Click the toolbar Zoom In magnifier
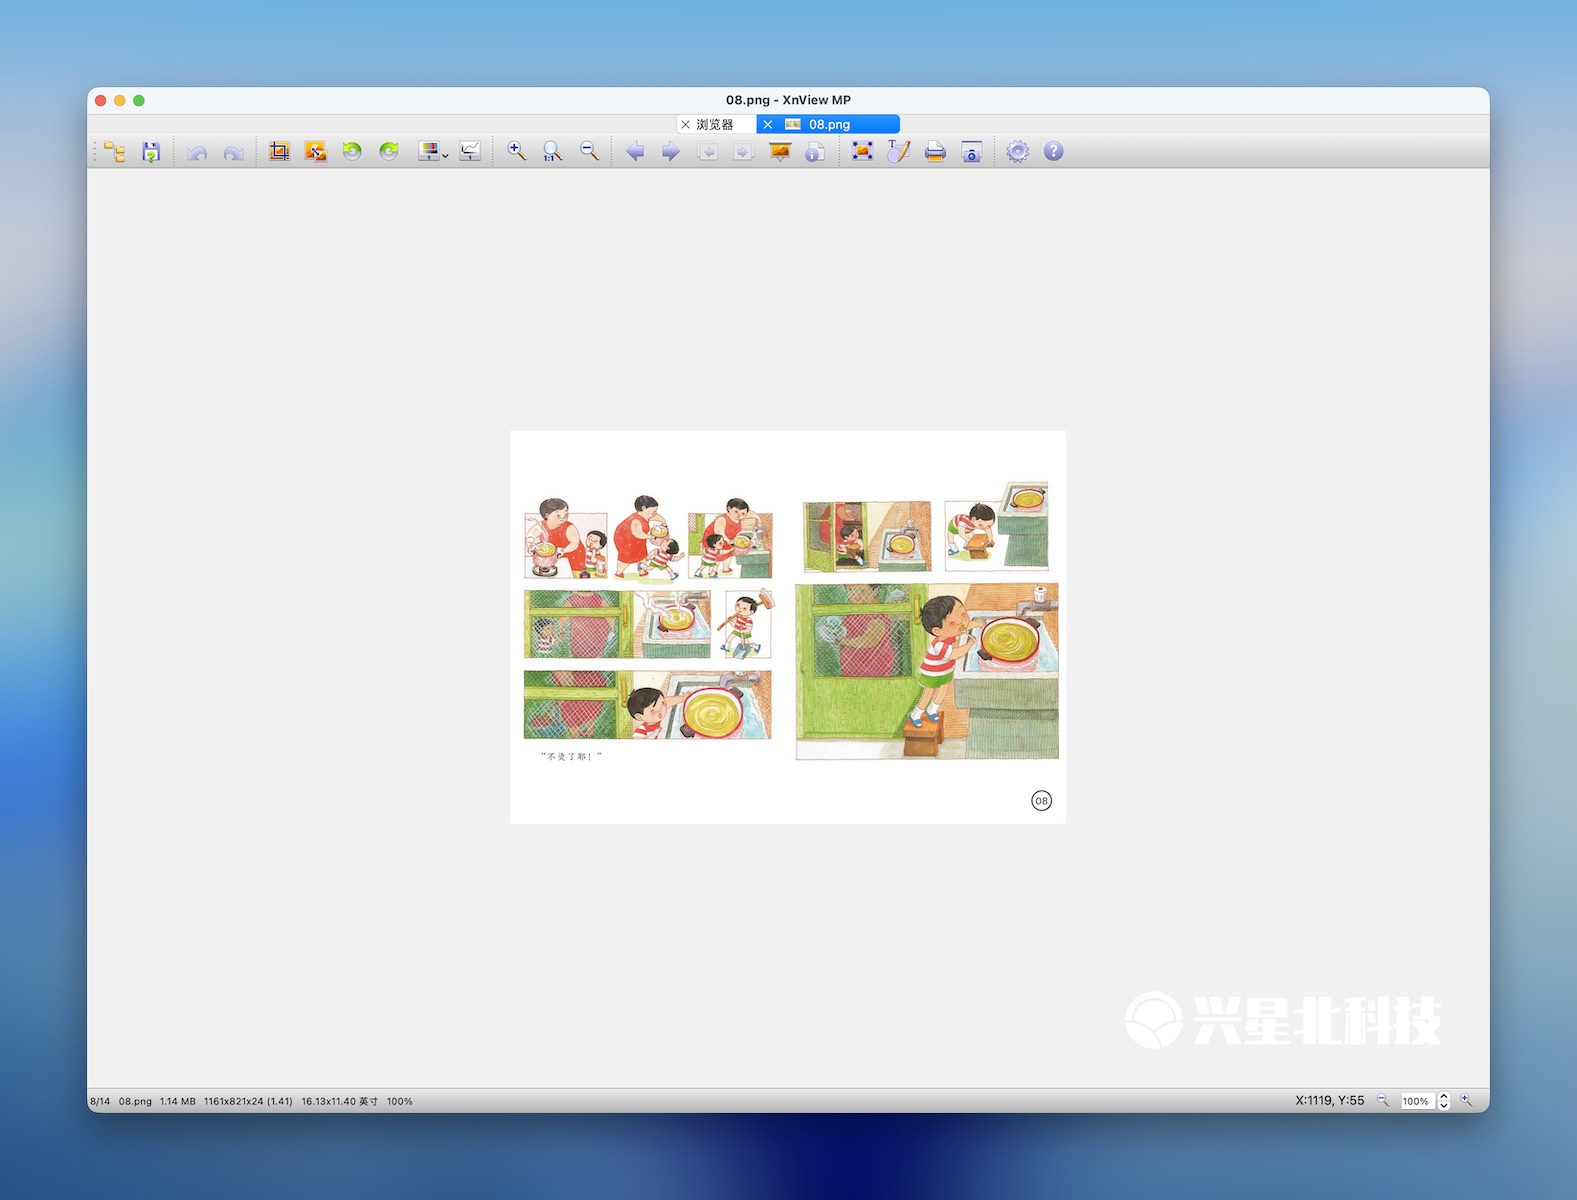Viewport: 1577px width, 1200px height. click(x=516, y=152)
